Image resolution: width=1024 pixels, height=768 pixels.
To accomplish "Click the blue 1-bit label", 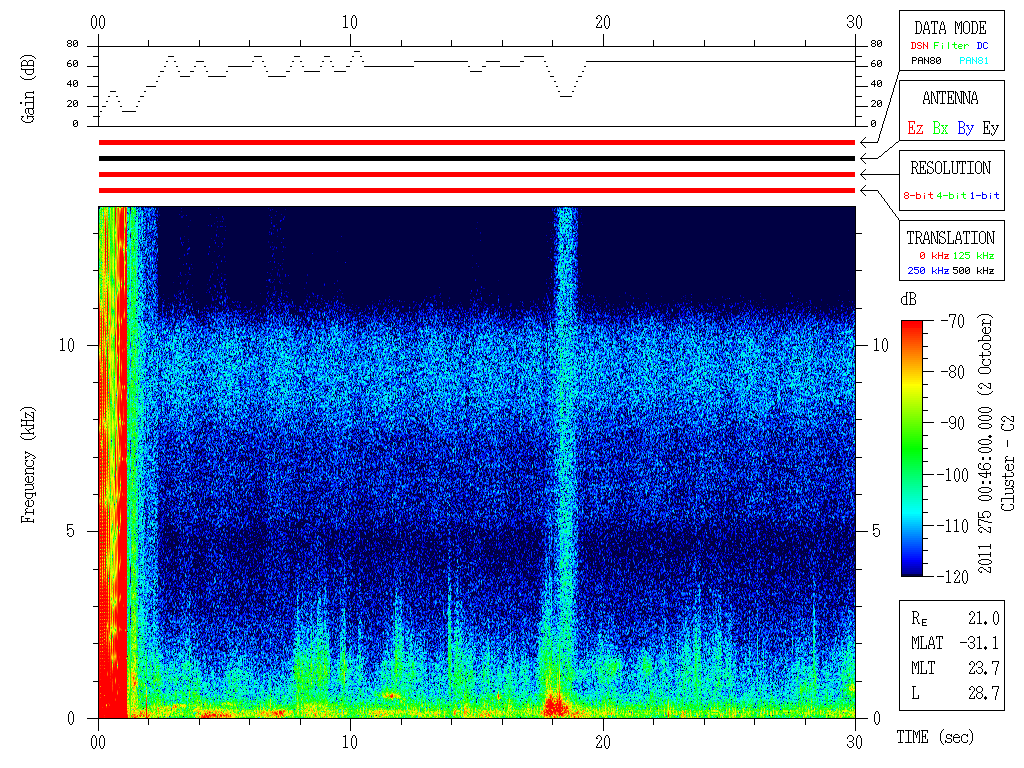I will 984,195.
